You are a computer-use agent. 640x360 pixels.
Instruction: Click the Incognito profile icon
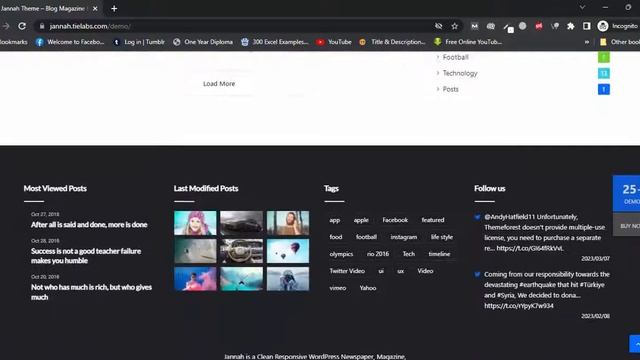point(602,26)
